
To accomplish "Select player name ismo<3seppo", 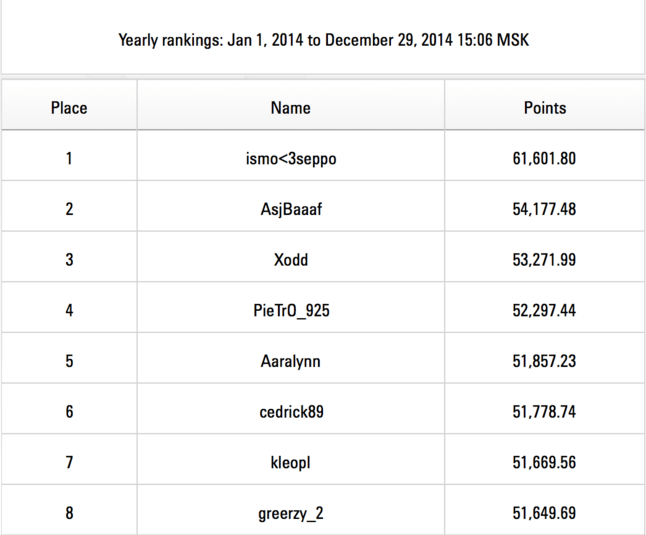I will point(290,158).
